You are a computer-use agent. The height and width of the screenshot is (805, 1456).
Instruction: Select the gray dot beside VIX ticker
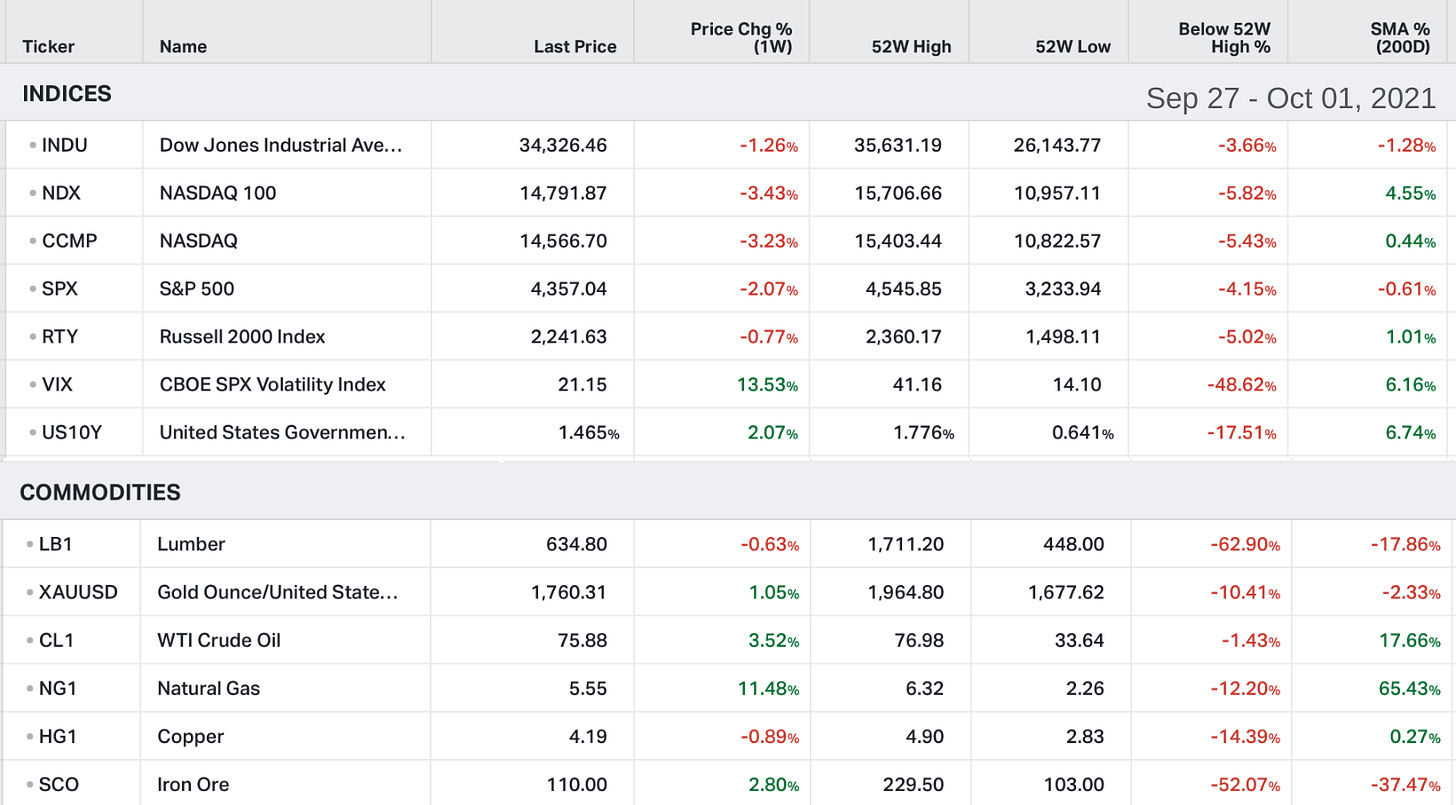point(34,385)
